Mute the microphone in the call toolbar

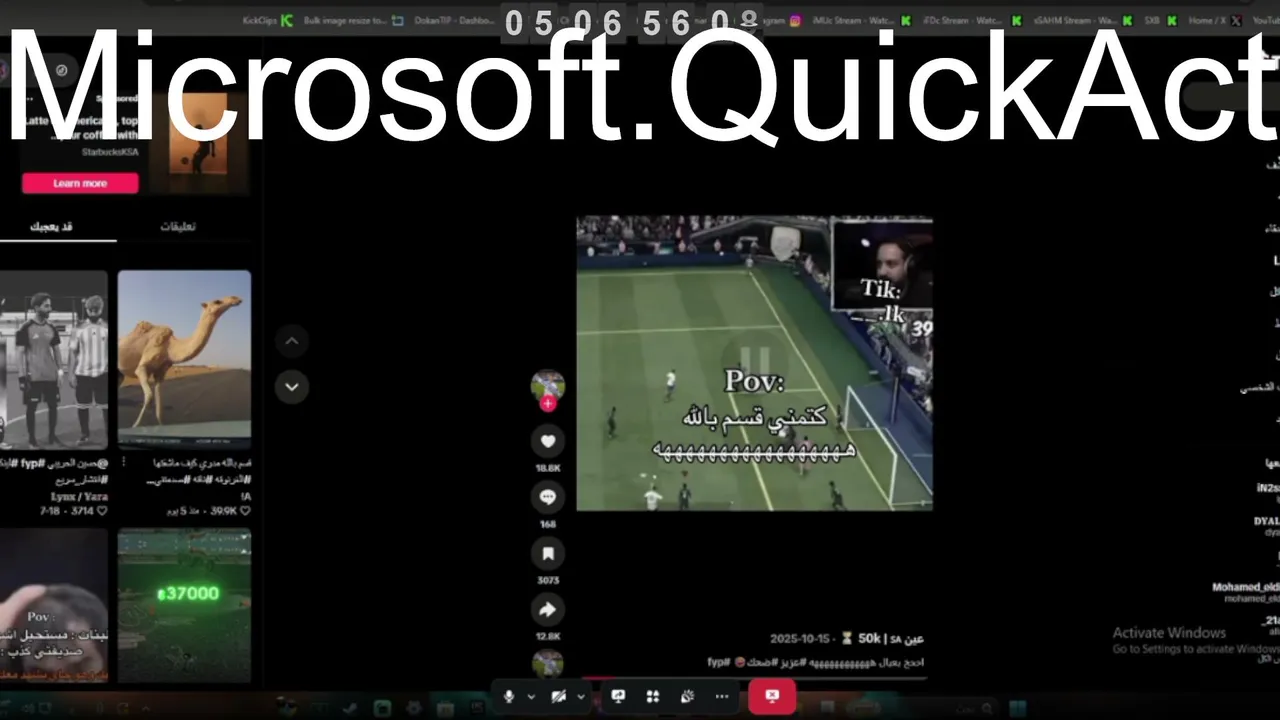click(x=509, y=696)
